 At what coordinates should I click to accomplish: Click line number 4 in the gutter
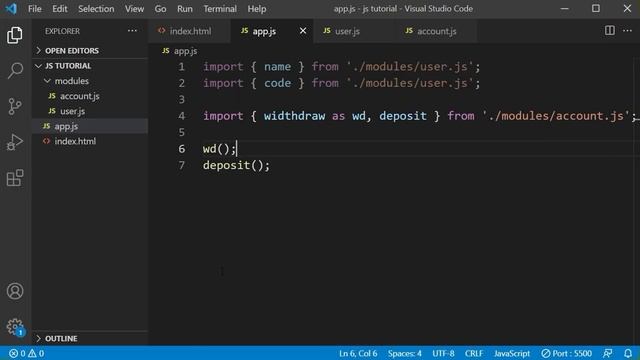pos(181,116)
